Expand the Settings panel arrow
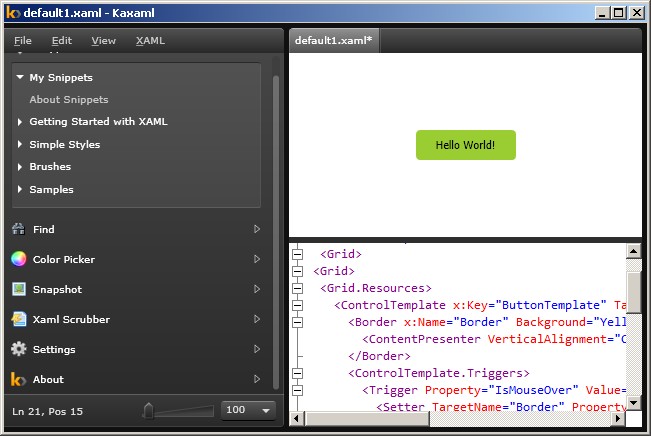 [x=257, y=349]
